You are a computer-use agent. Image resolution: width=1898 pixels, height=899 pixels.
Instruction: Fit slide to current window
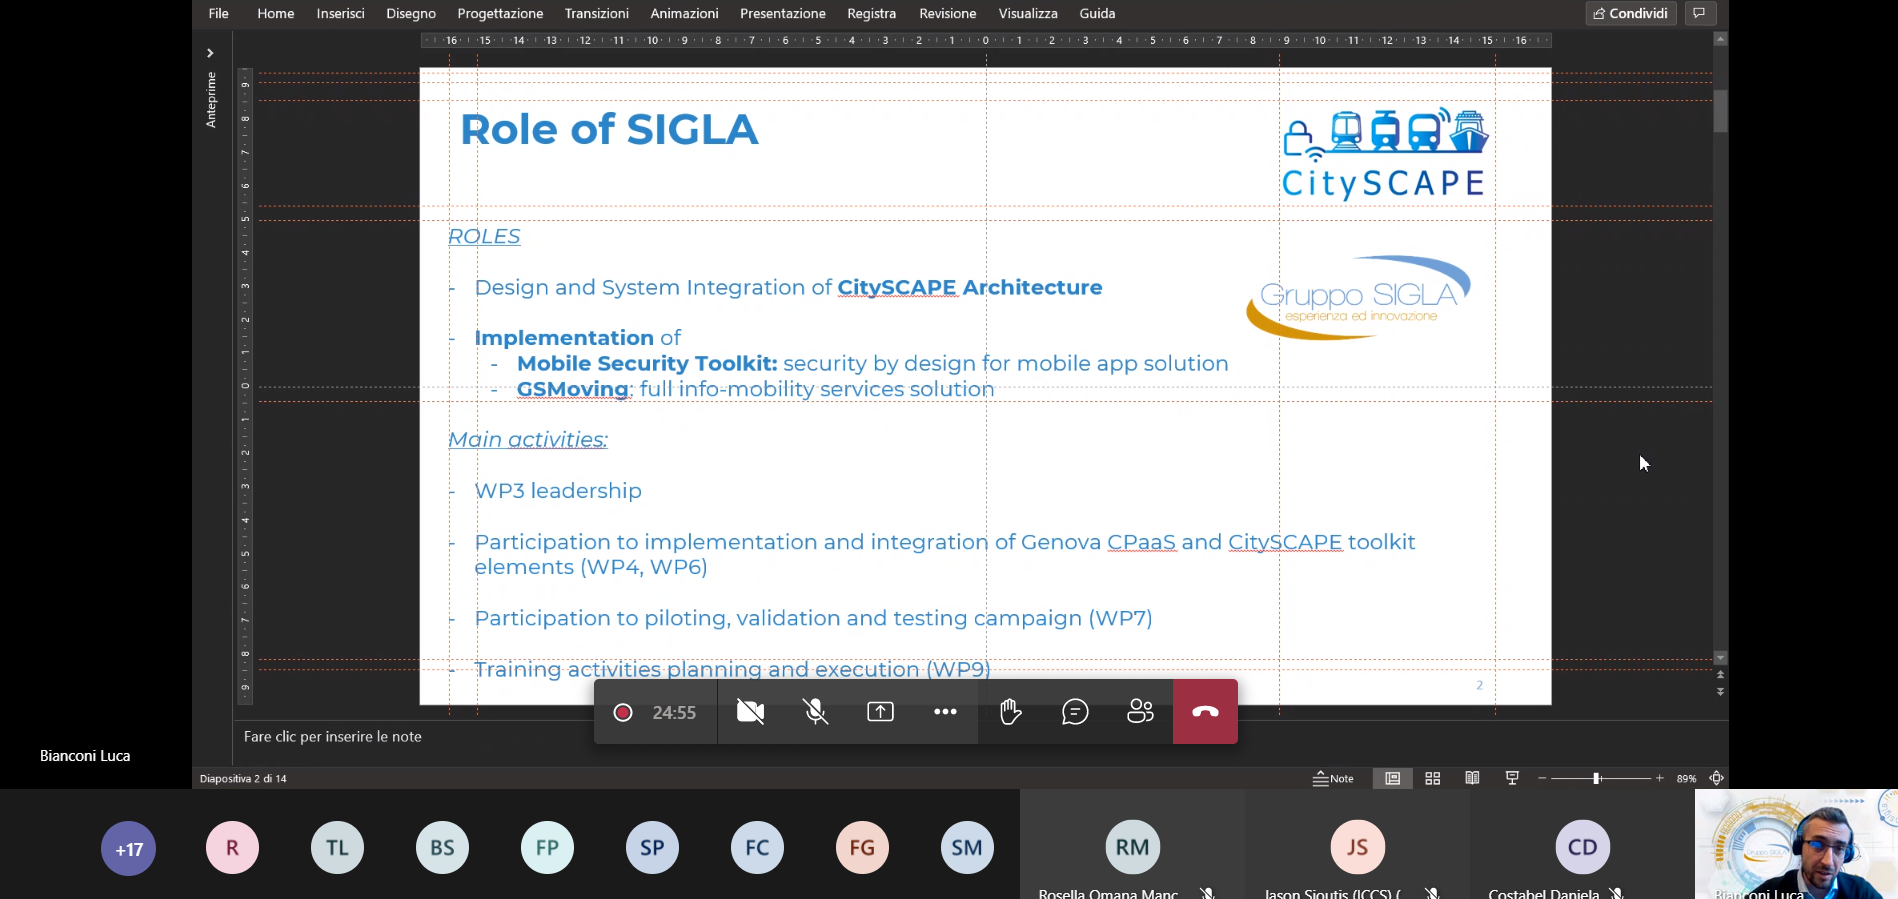[x=1716, y=778]
